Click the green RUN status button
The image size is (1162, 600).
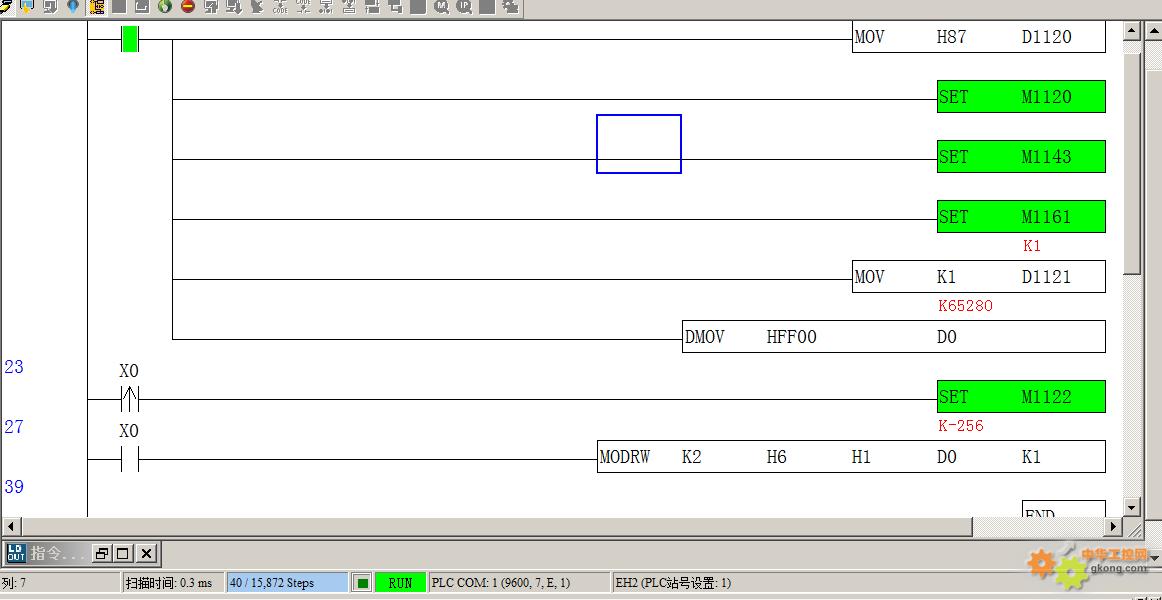pos(400,583)
